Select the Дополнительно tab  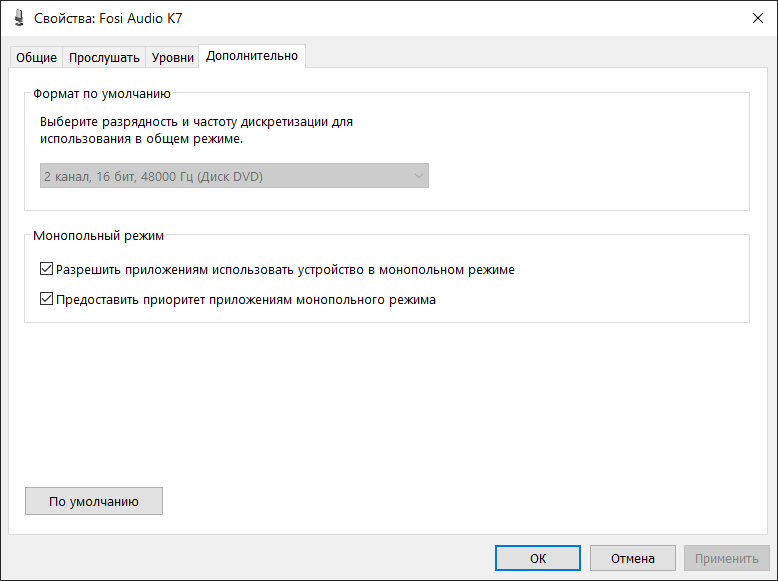tap(252, 56)
